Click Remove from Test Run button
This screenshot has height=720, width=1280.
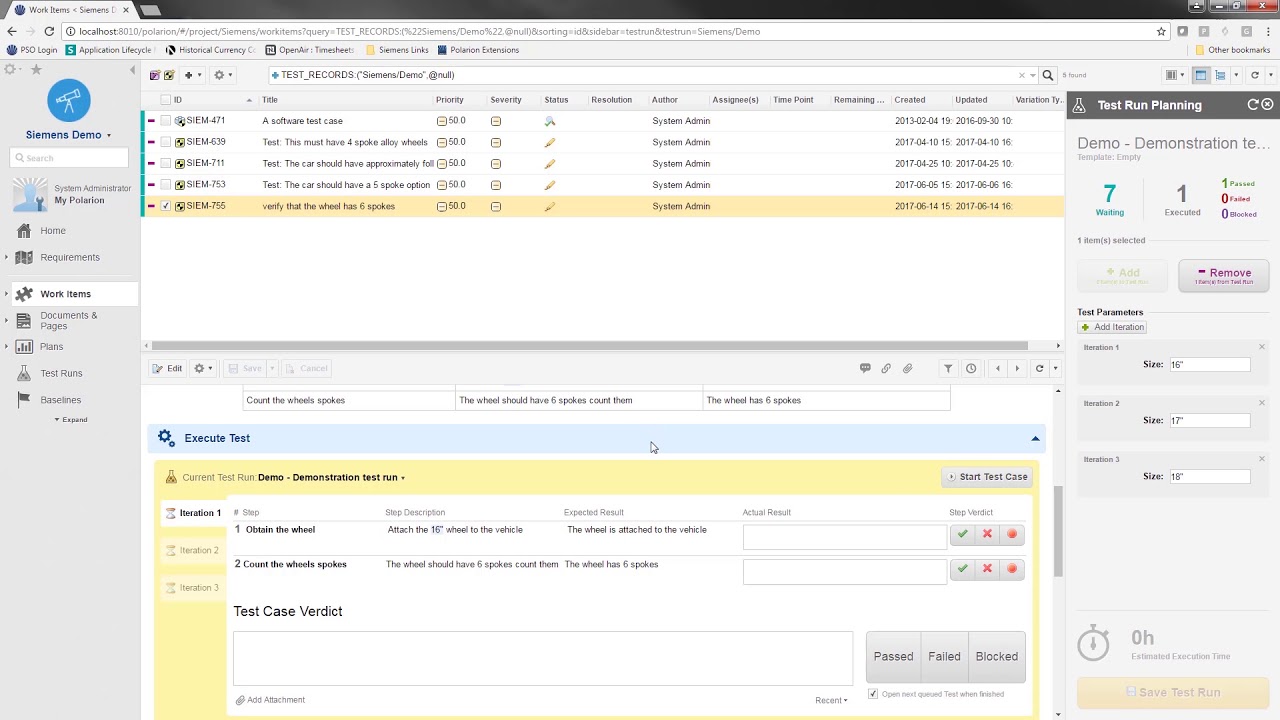click(1224, 276)
